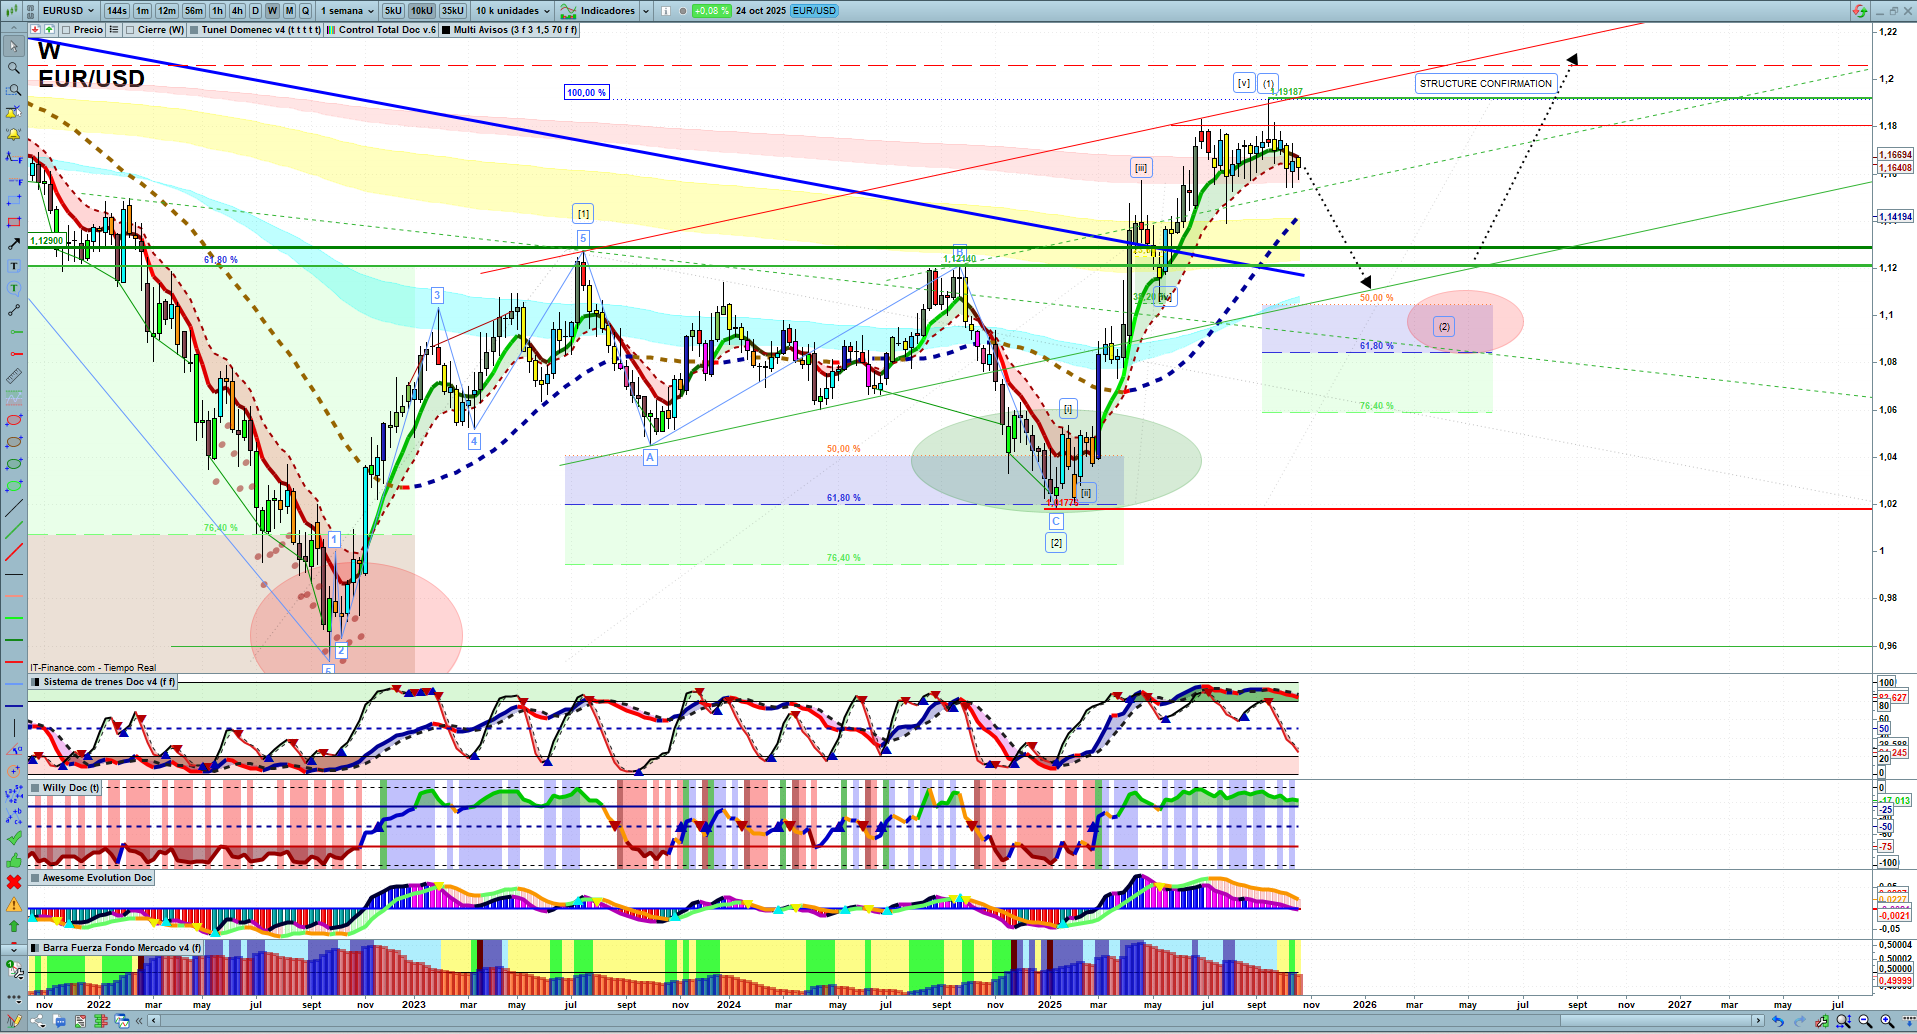The width and height of the screenshot is (1917, 1034).
Task: Toggle the 5kU tick chart button
Action: pyautogui.click(x=393, y=11)
